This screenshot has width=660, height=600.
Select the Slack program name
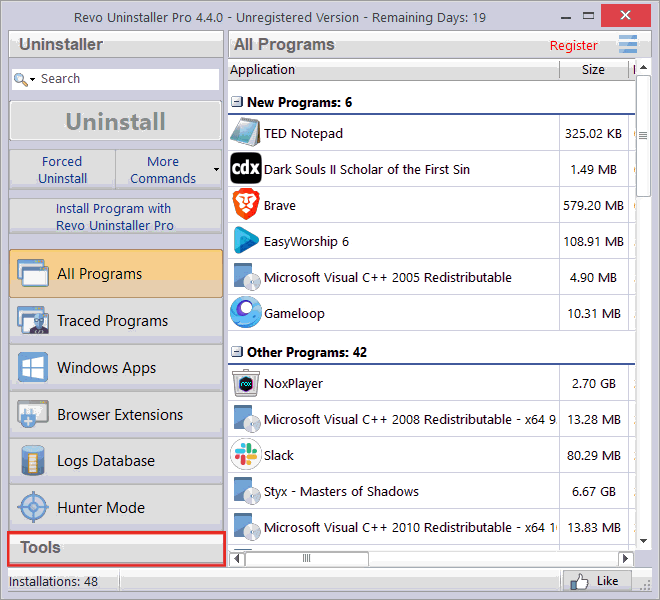point(278,455)
